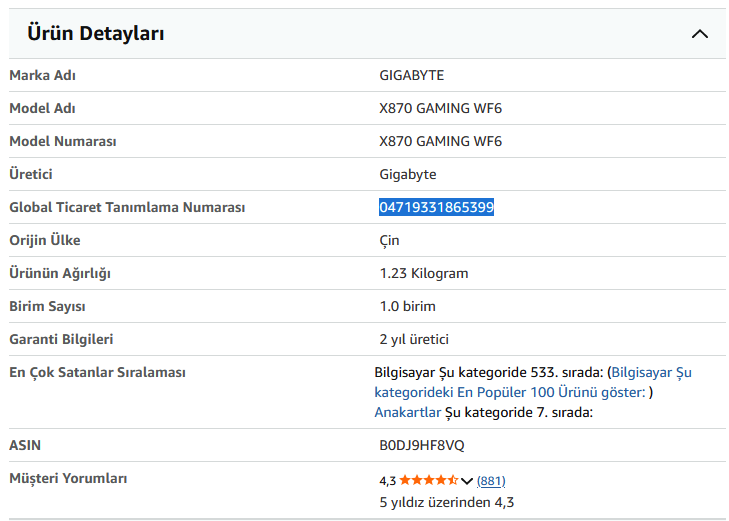The height and width of the screenshot is (521, 729).
Task: Open the rating breakdown chevron beside stars
Action: 467,481
